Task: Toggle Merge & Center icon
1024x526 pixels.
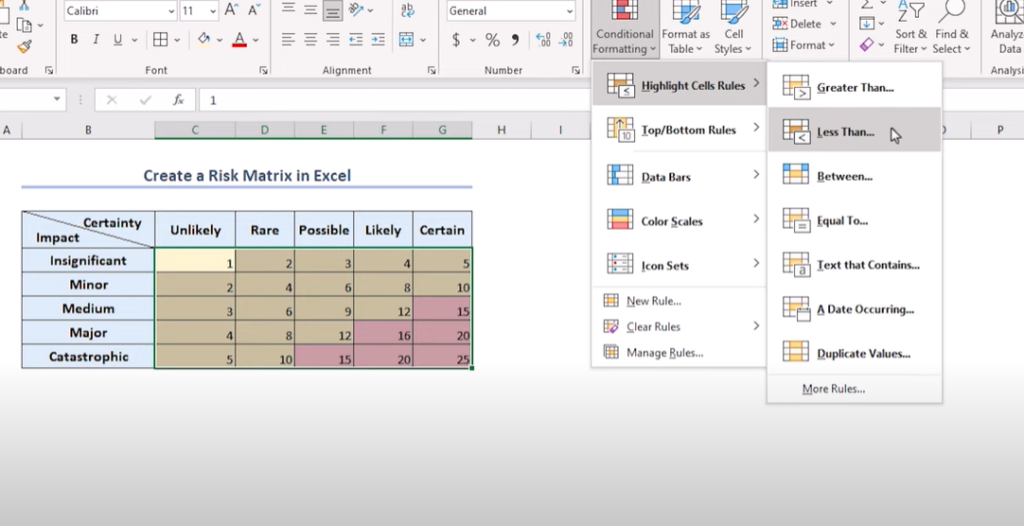Action: [x=406, y=40]
